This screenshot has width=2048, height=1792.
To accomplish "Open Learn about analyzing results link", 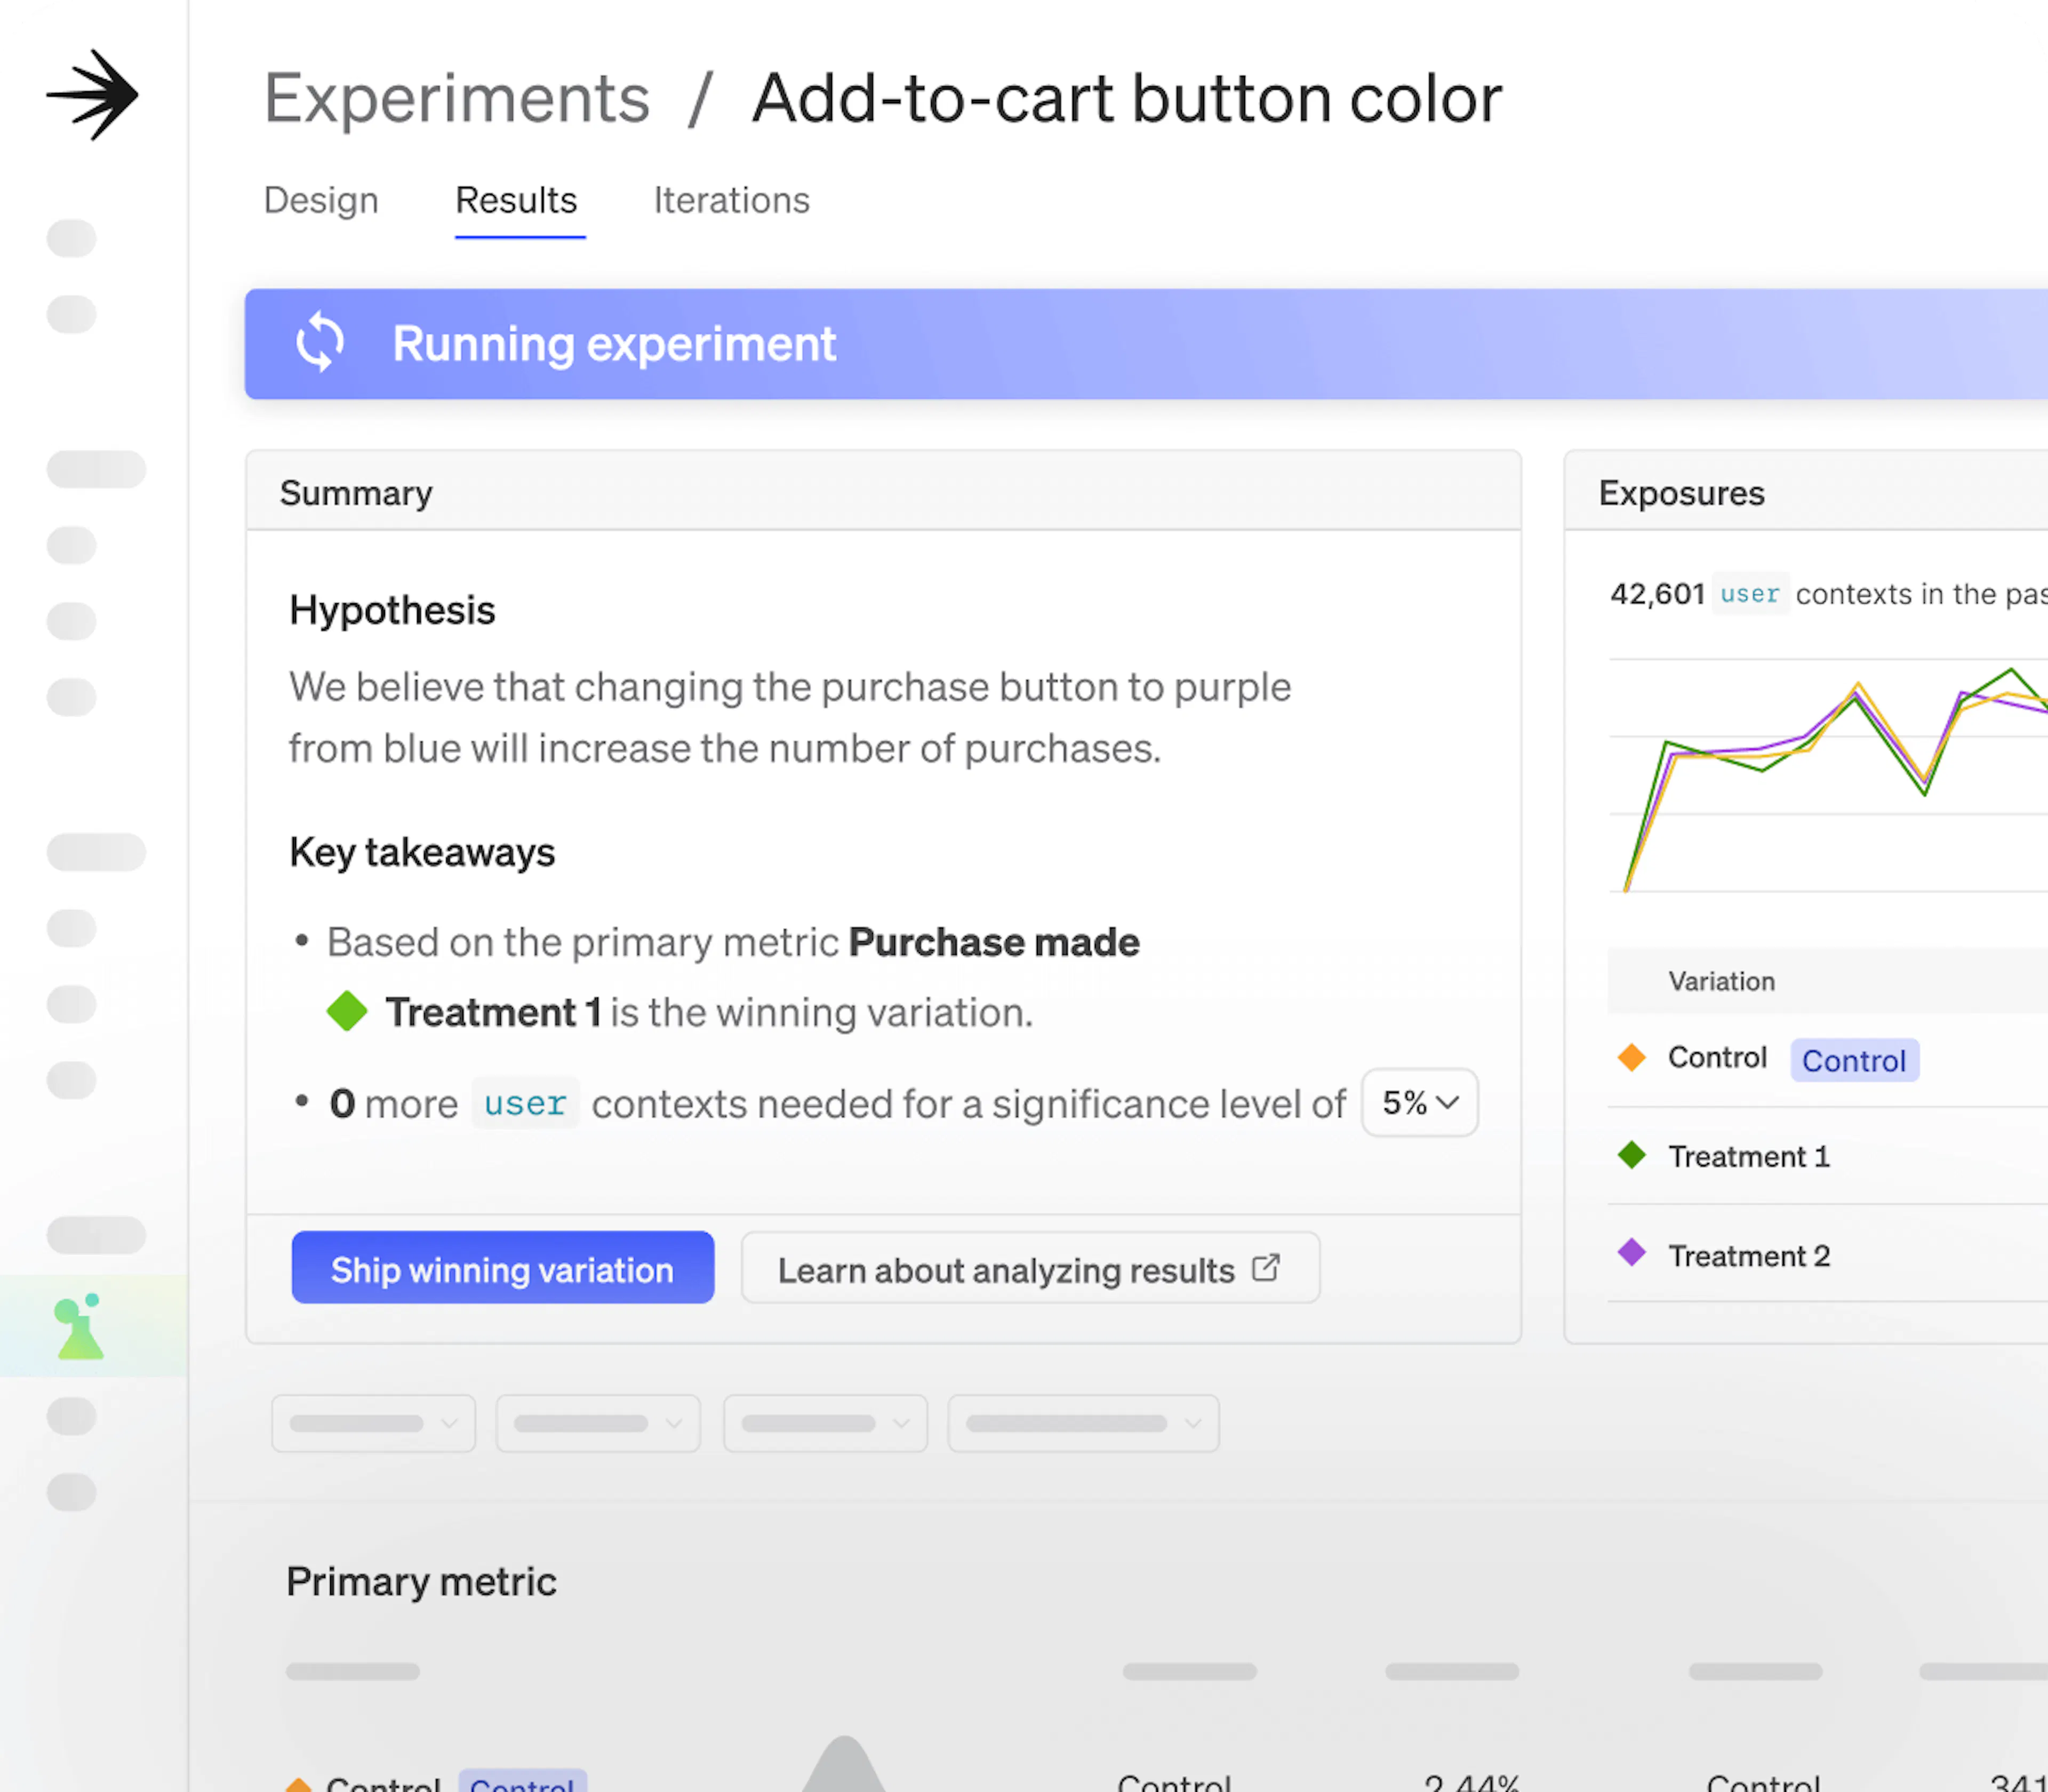I will coord(1006,1270).
